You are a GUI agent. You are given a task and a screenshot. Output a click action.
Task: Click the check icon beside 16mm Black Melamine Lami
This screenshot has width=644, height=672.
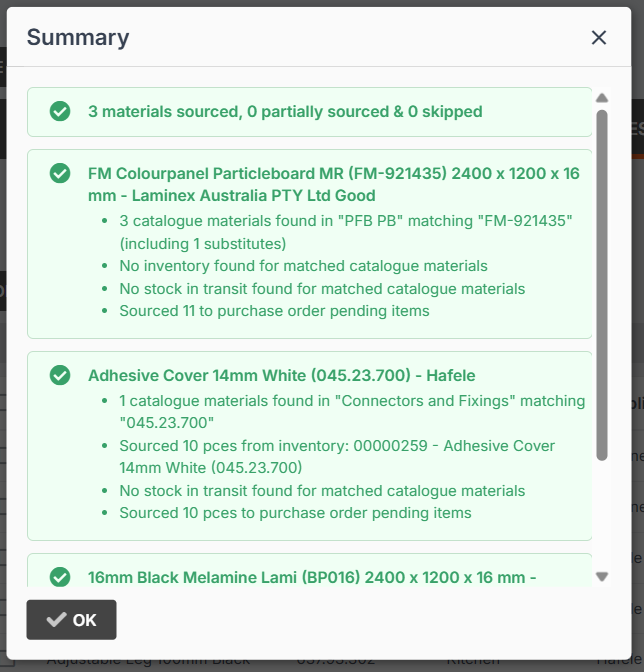(x=60, y=576)
